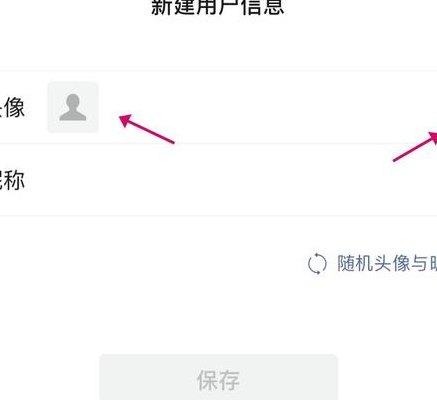The width and height of the screenshot is (437, 400).
Task: Click the divider between the 头像 and 昵称 rows
Action: point(218,144)
